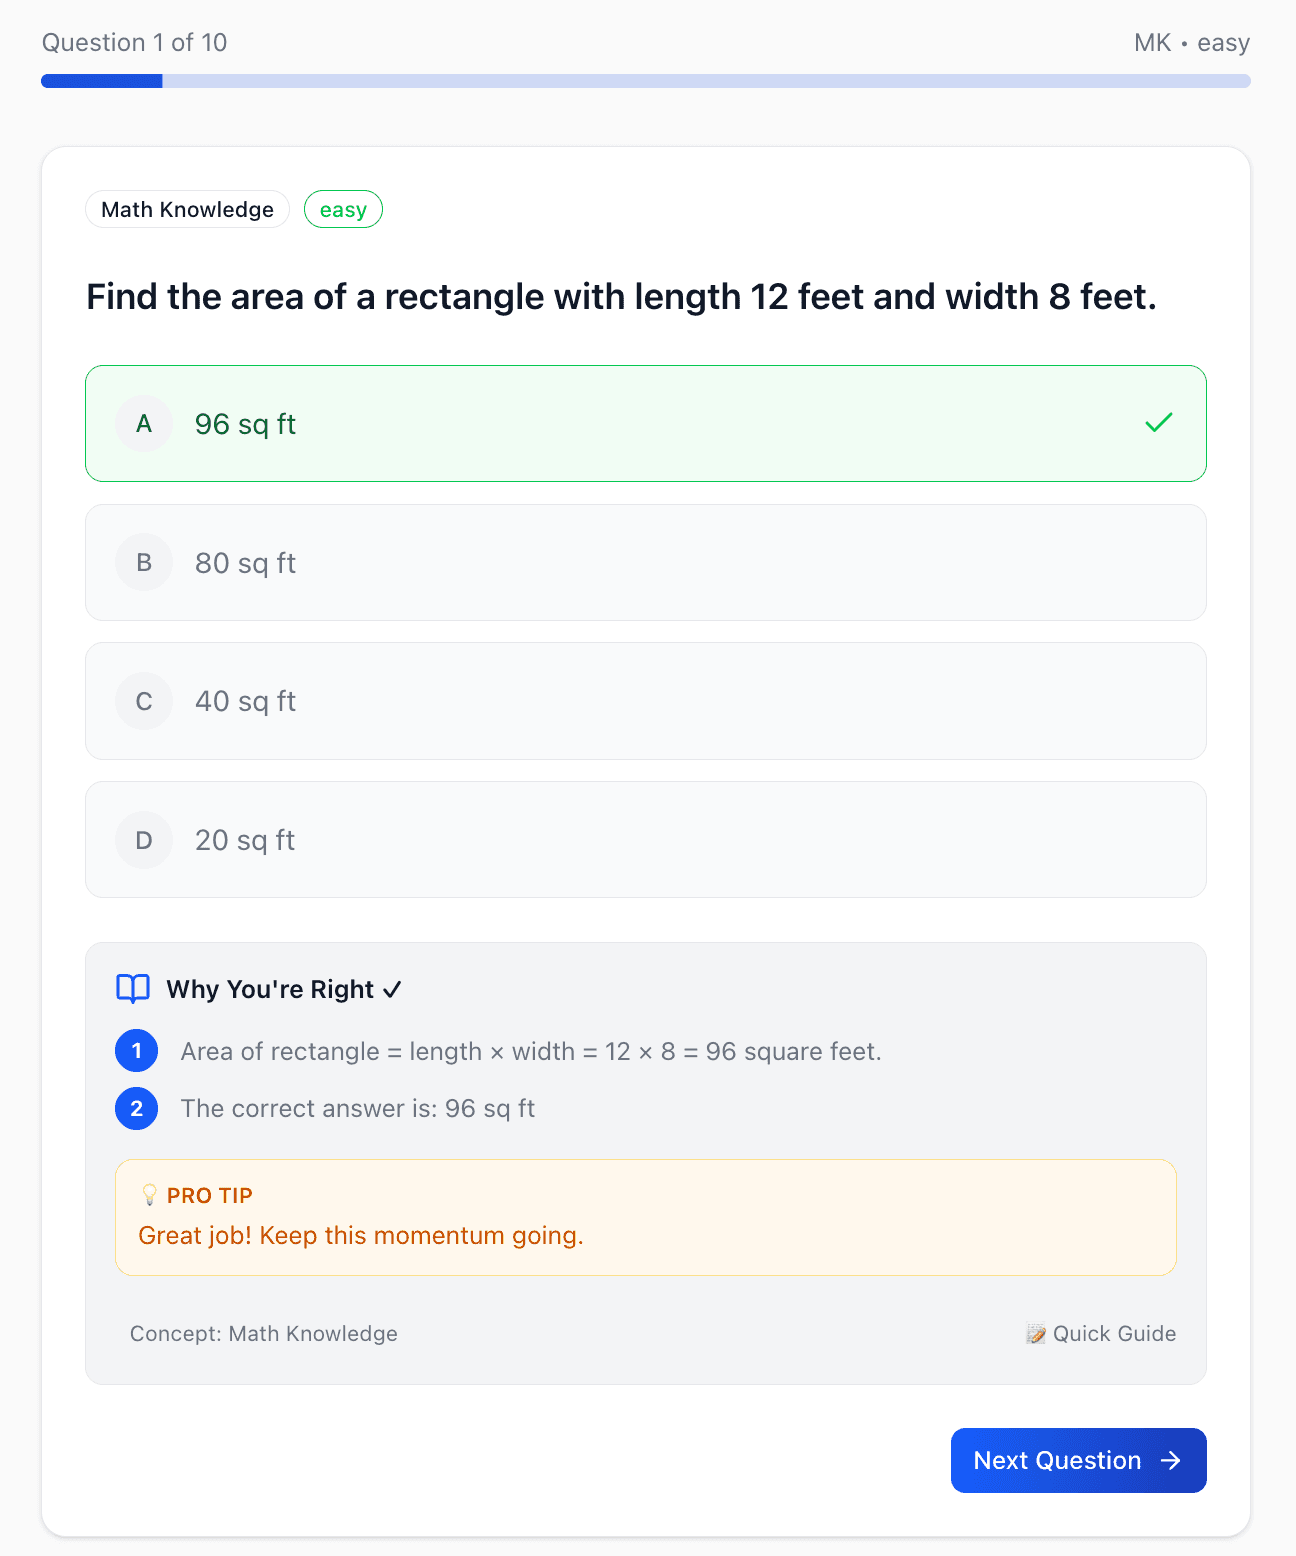The height and width of the screenshot is (1556, 1296).
Task: Select answer option B, 80 sq ft
Action: pyautogui.click(x=646, y=562)
